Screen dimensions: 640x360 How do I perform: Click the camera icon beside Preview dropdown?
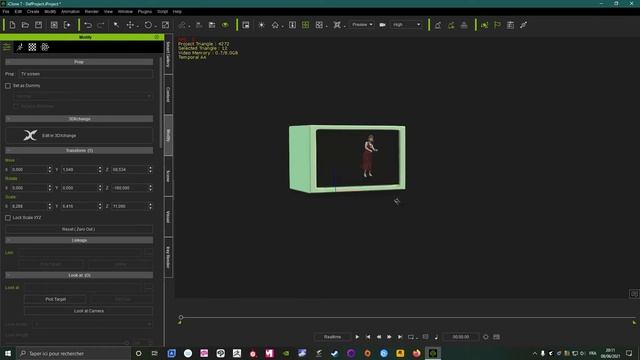[x=382, y=25]
